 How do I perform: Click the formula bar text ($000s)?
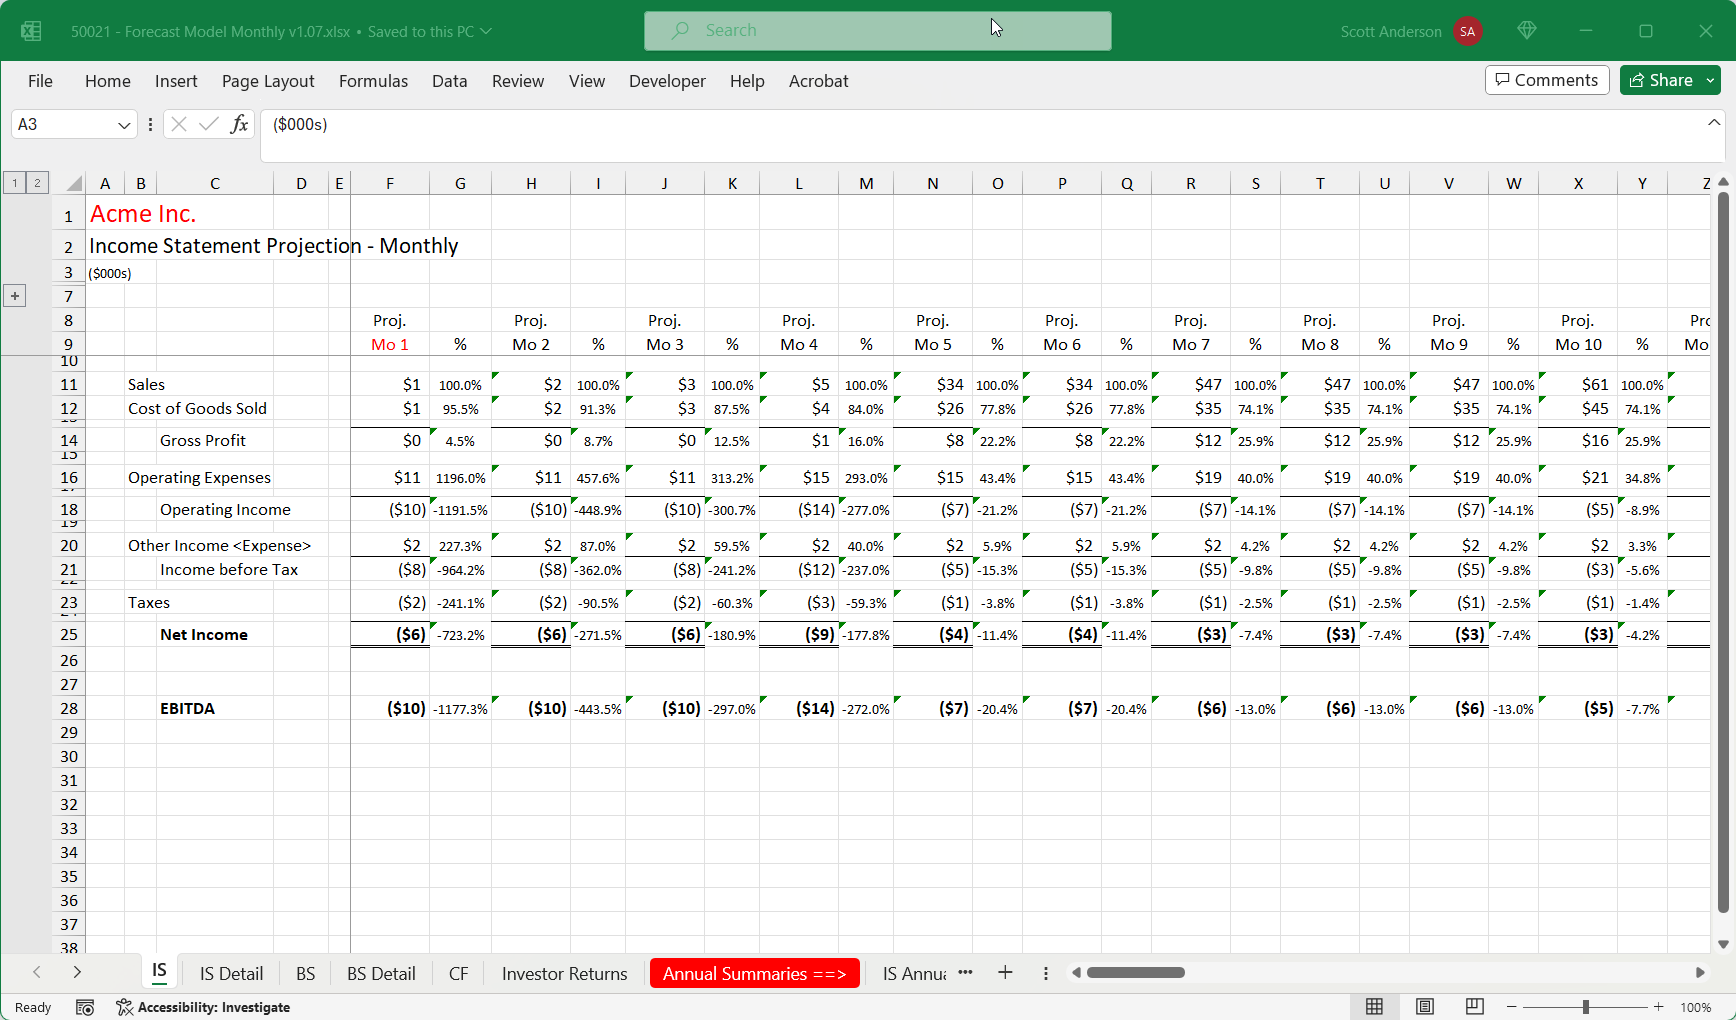point(300,124)
